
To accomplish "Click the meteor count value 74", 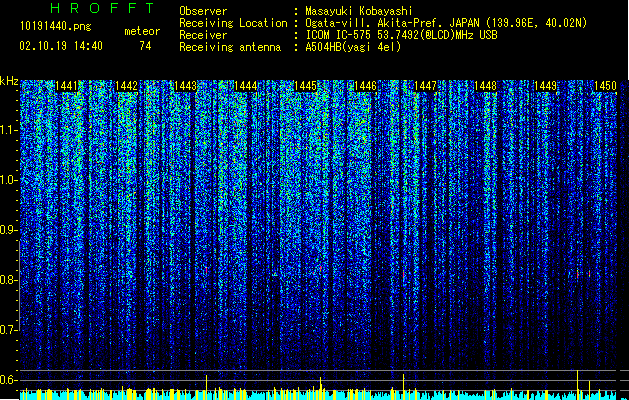I will (145, 46).
